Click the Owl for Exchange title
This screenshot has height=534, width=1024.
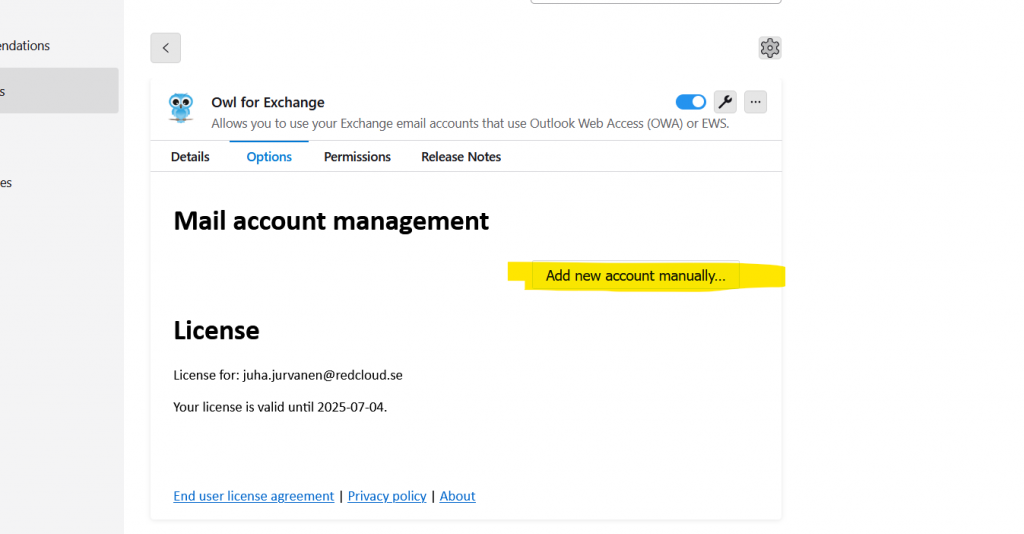tap(268, 102)
